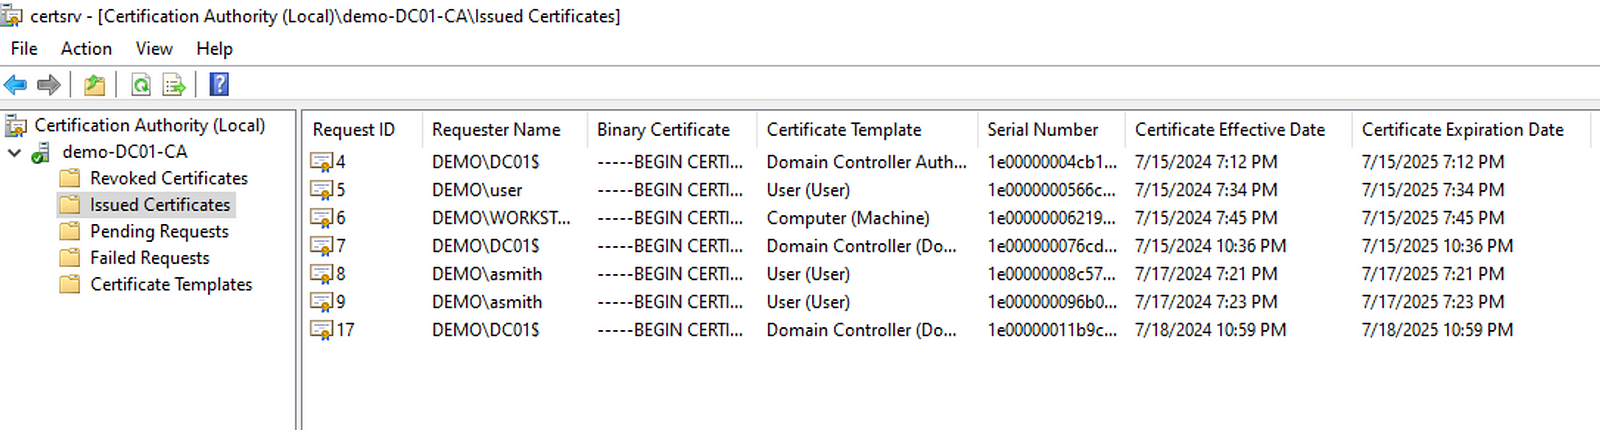
Task: Click the Refresh toolbar icon
Action: (x=141, y=85)
